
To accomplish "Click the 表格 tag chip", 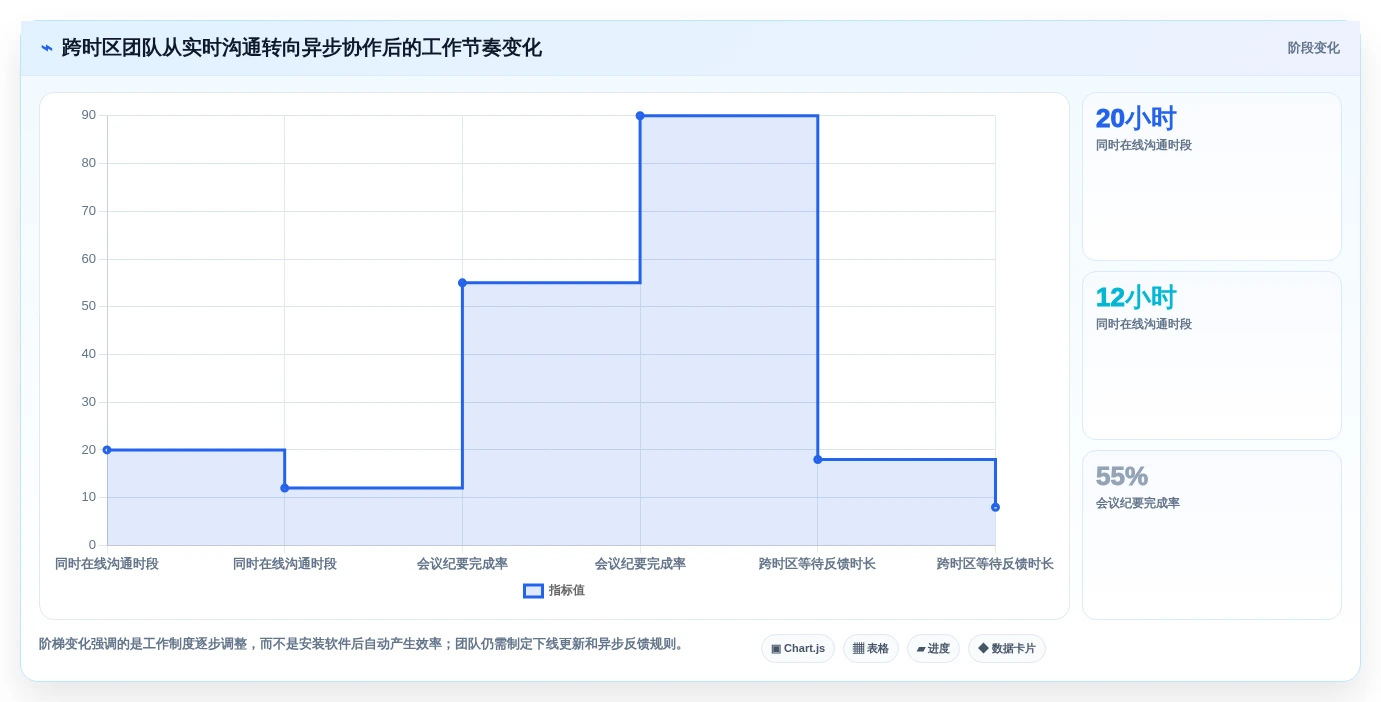I will coord(871,649).
